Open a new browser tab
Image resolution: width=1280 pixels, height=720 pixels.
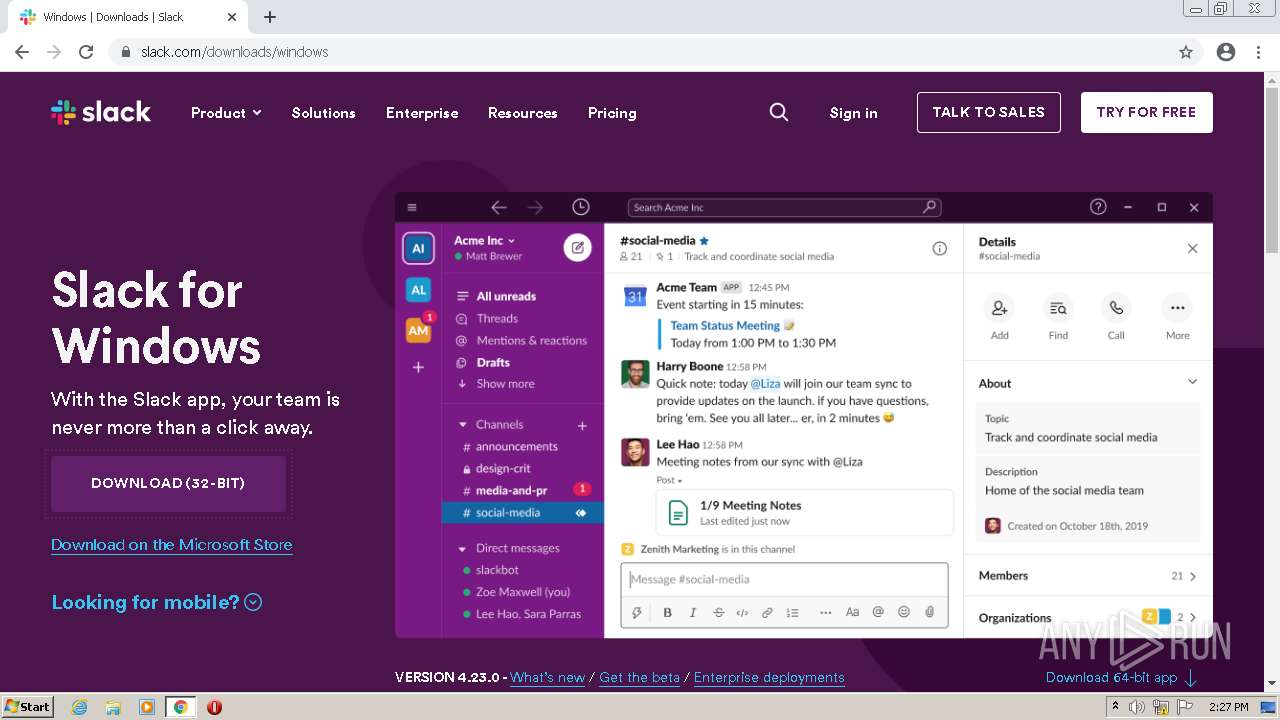pos(270,17)
